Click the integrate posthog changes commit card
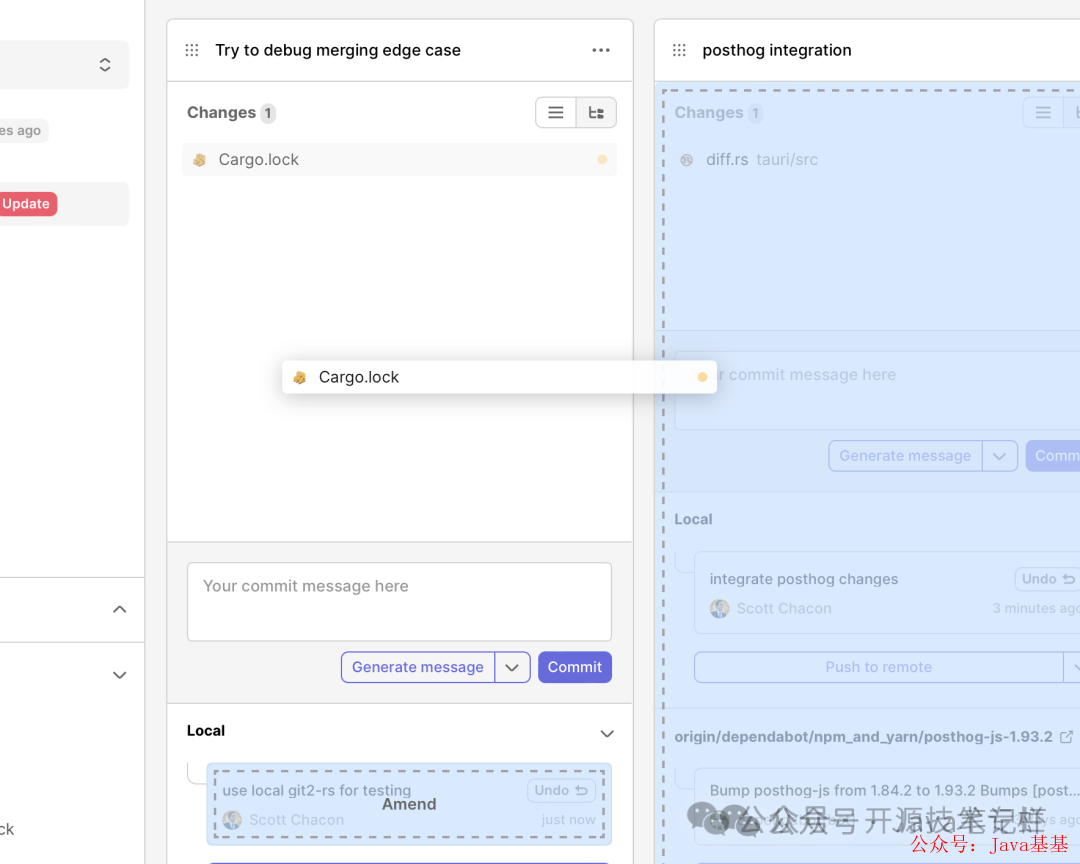 click(887, 593)
